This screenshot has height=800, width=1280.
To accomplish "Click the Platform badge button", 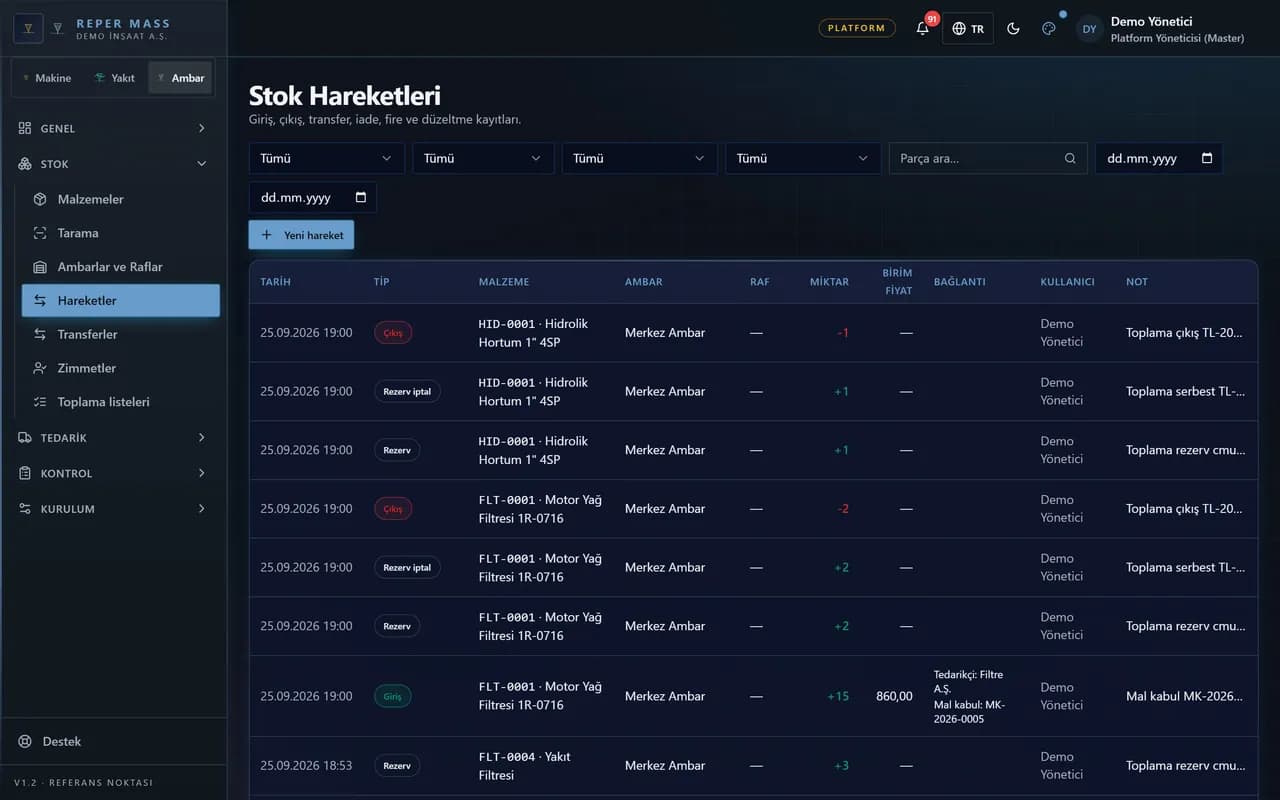I will coord(857,28).
